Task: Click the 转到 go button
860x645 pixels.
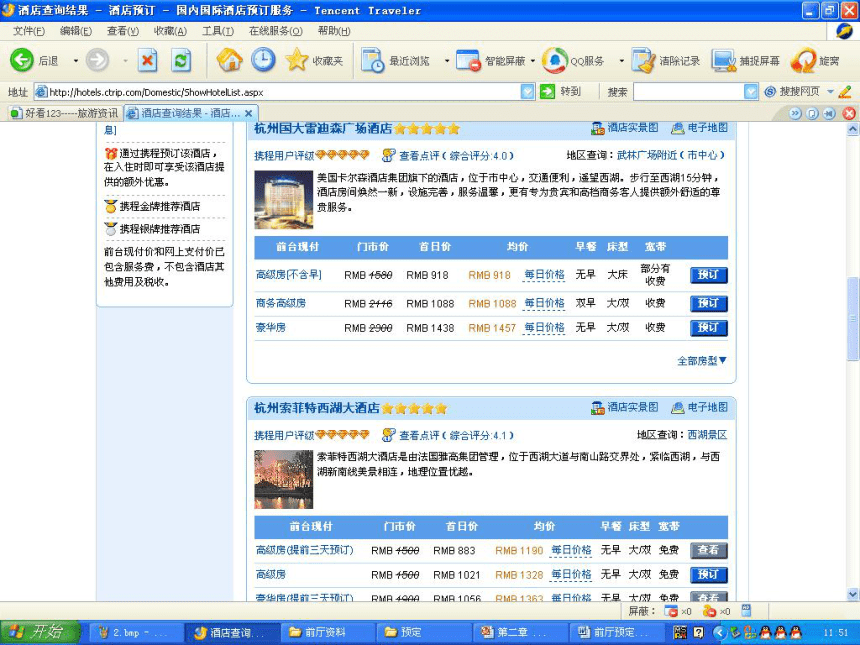Action: pyautogui.click(x=560, y=92)
